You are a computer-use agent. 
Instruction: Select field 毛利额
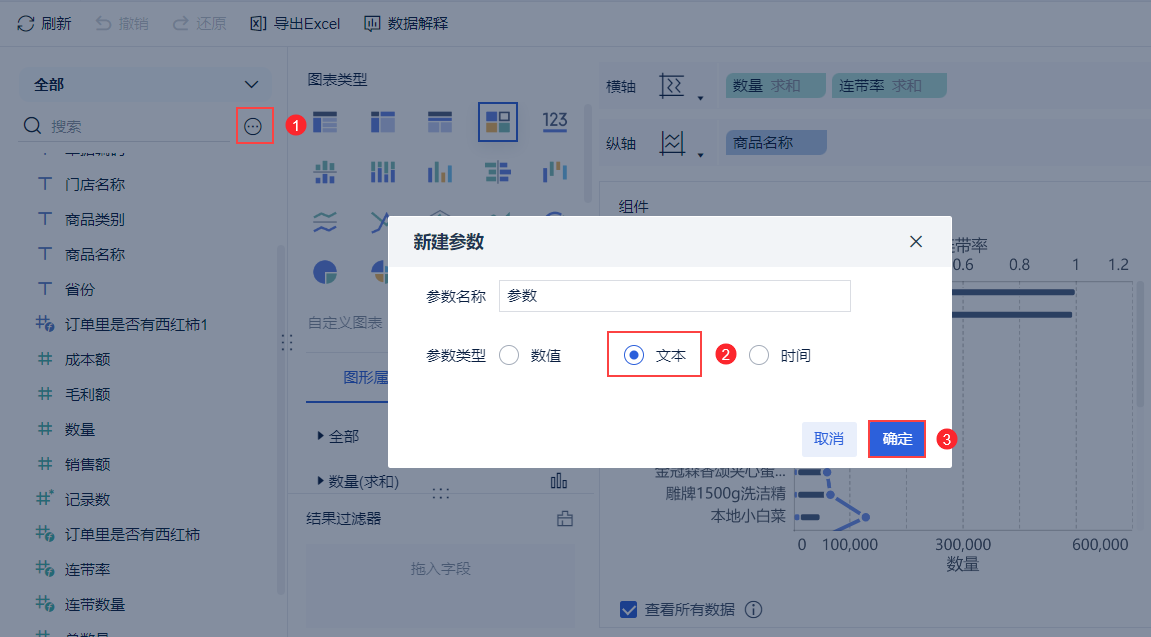pyautogui.click(x=87, y=394)
